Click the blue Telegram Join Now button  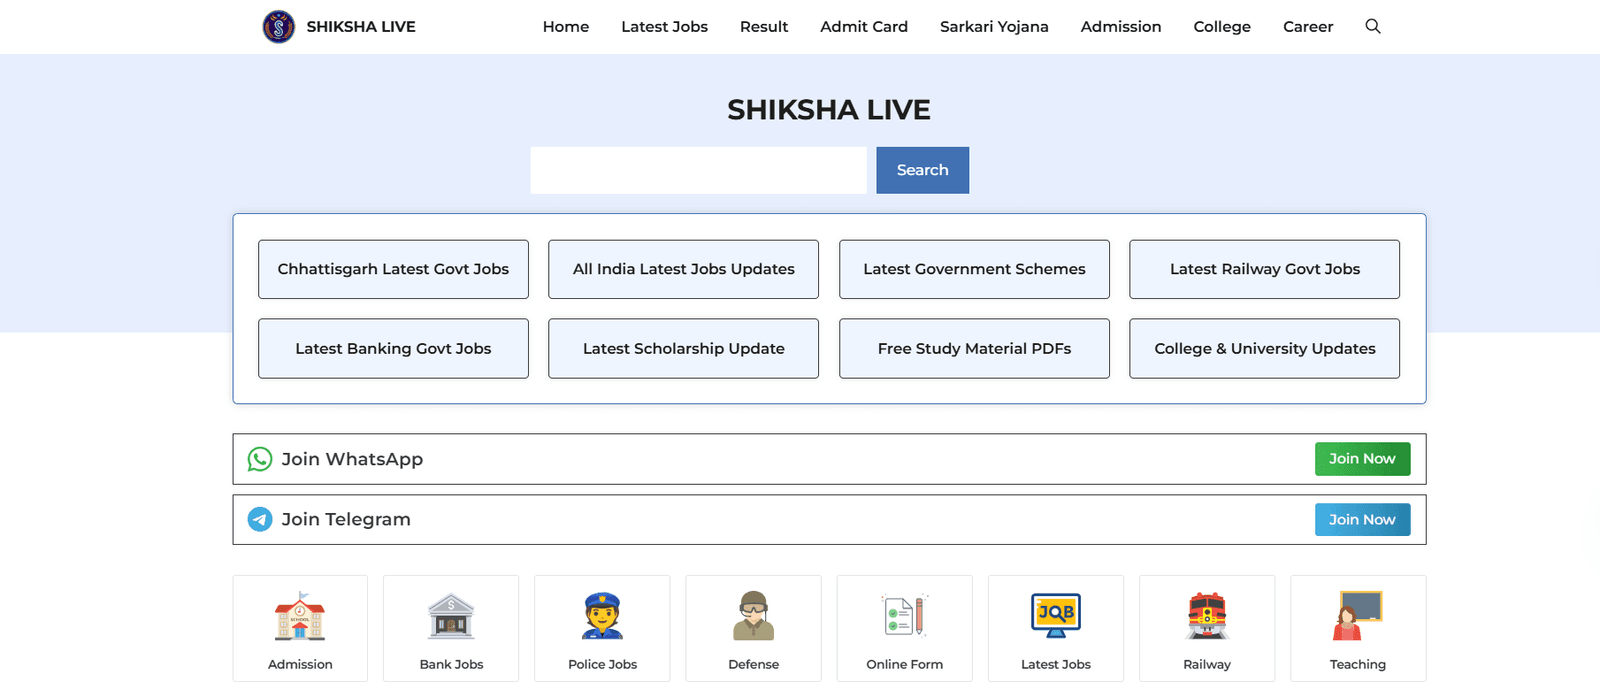[1362, 520]
